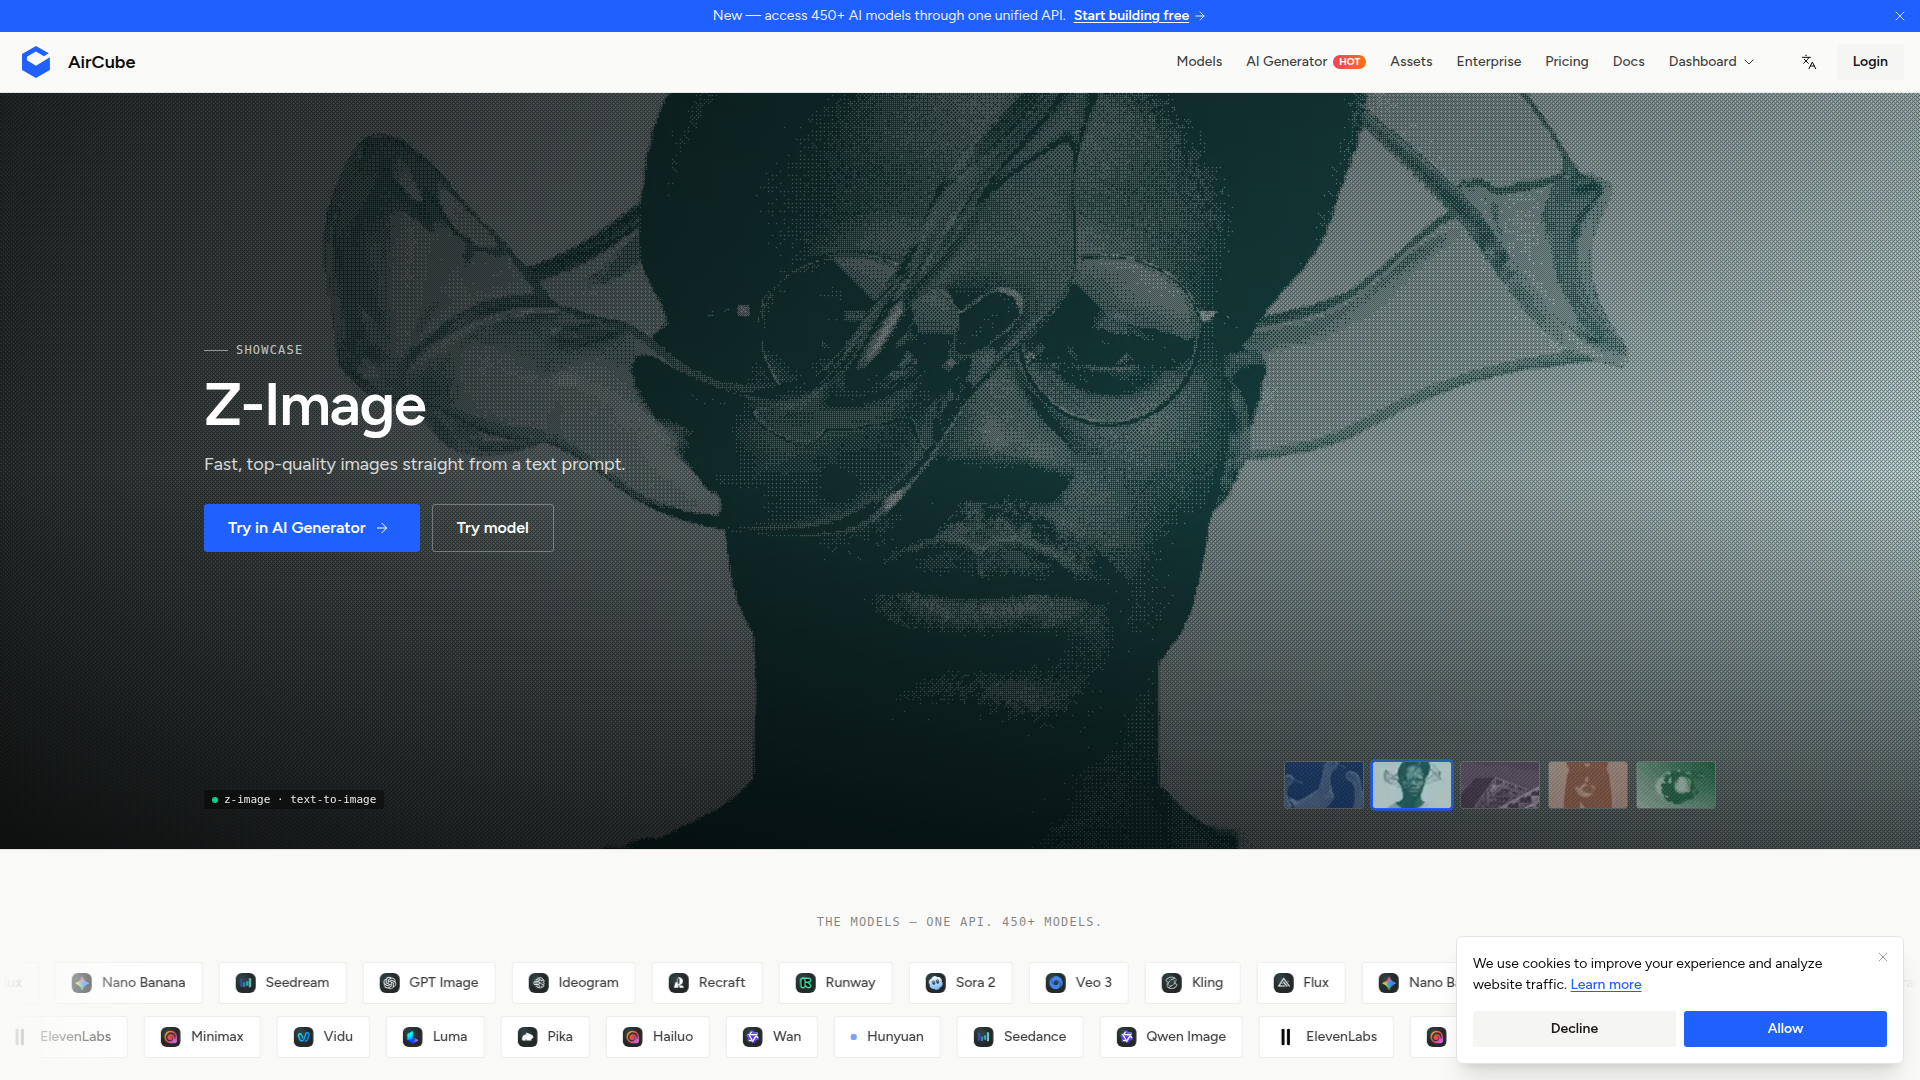Click the Flux model icon
Image resolution: width=1920 pixels, height=1080 pixels.
pos(1283,983)
